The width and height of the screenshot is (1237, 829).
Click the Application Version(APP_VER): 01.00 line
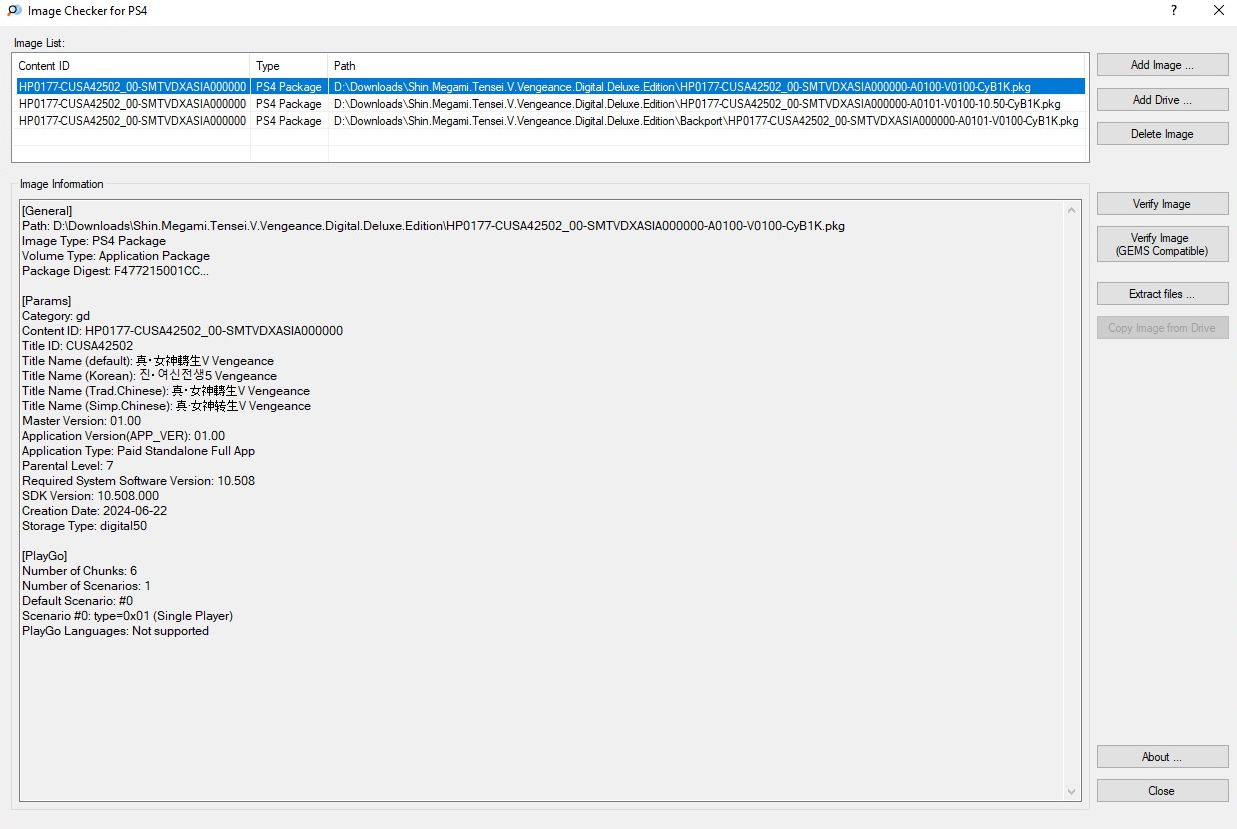(x=123, y=436)
